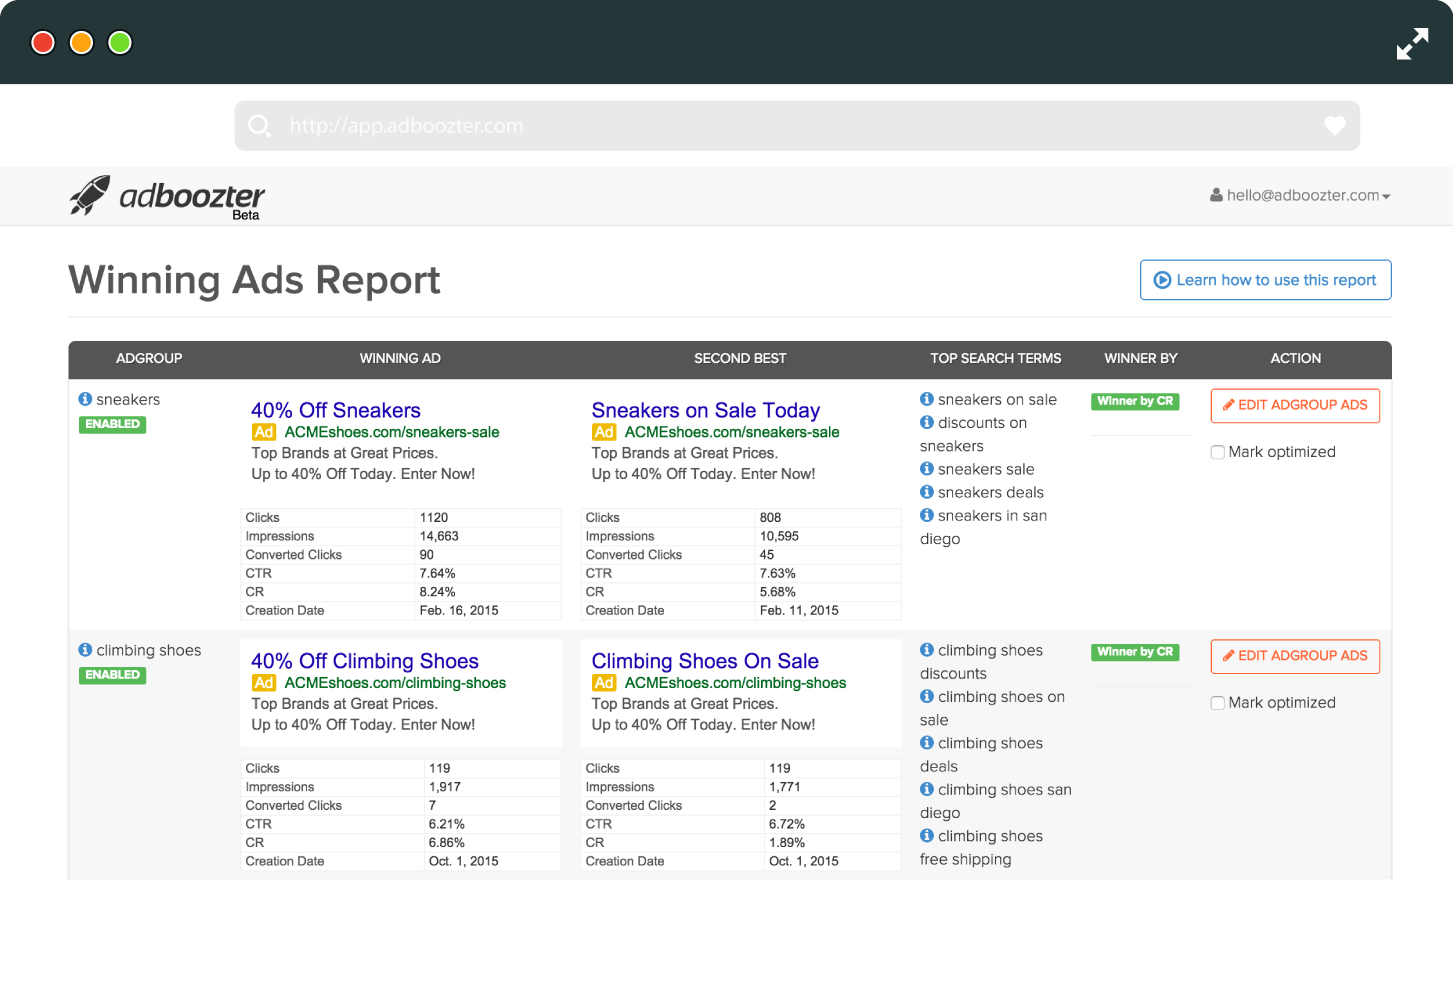
Task: Click info icon next to 'sneakers deals'
Action: [x=927, y=492]
